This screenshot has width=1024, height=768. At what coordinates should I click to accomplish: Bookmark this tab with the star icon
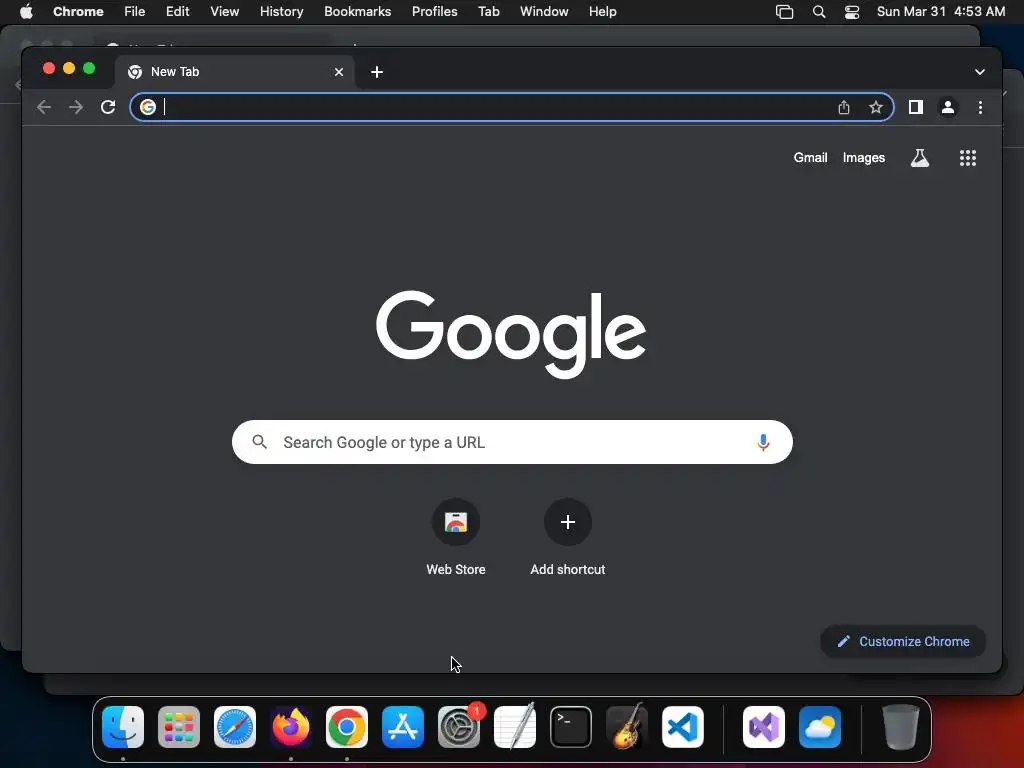tap(876, 107)
